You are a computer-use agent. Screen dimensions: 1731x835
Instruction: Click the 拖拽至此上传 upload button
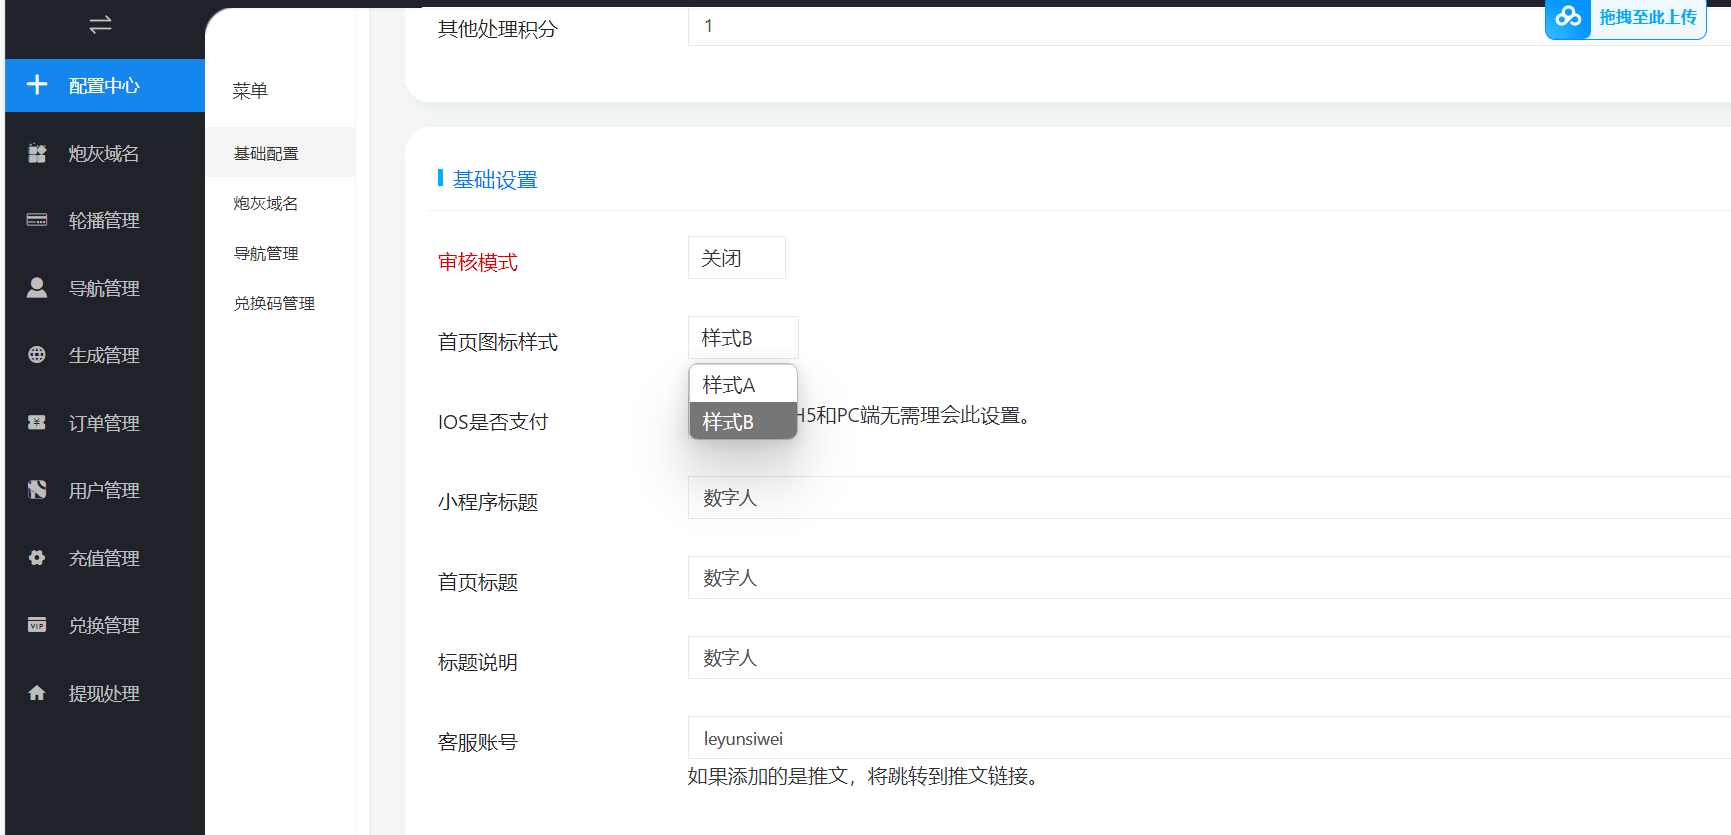pyautogui.click(x=1626, y=18)
